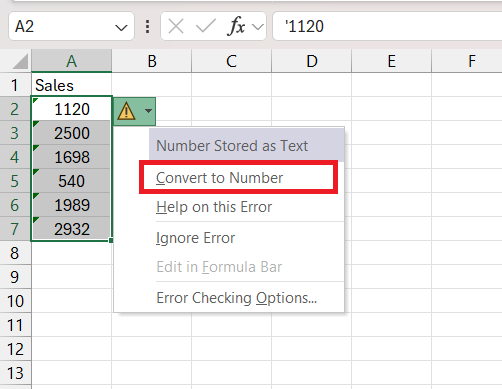Select row 4 header

(15, 157)
